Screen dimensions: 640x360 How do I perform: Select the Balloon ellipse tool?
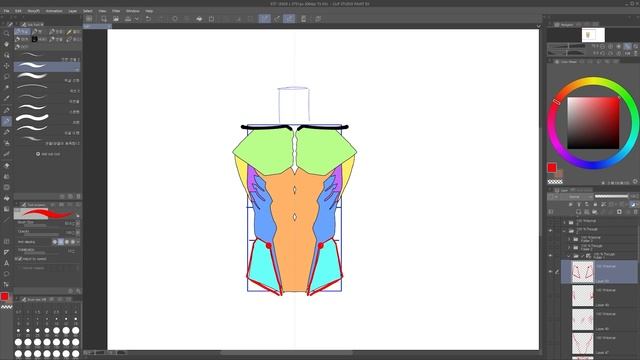click(x=7, y=274)
